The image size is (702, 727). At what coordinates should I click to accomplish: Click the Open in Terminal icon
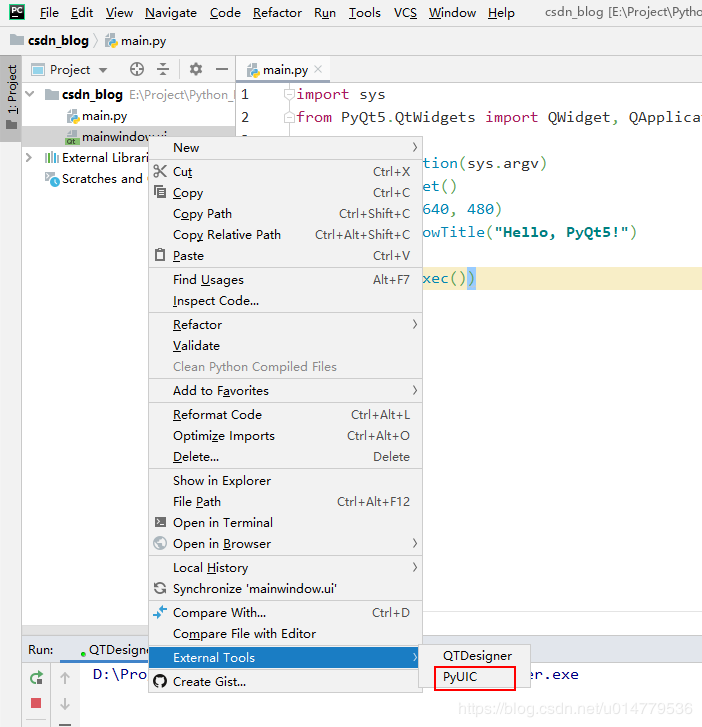160,522
